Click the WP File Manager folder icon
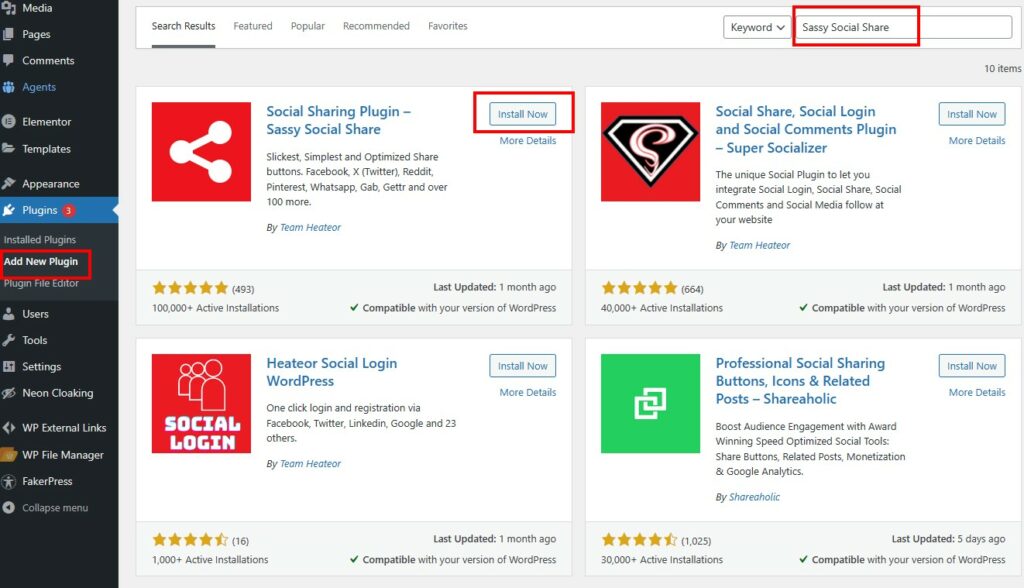Viewport: 1024px width, 588px height. point(8,455)
